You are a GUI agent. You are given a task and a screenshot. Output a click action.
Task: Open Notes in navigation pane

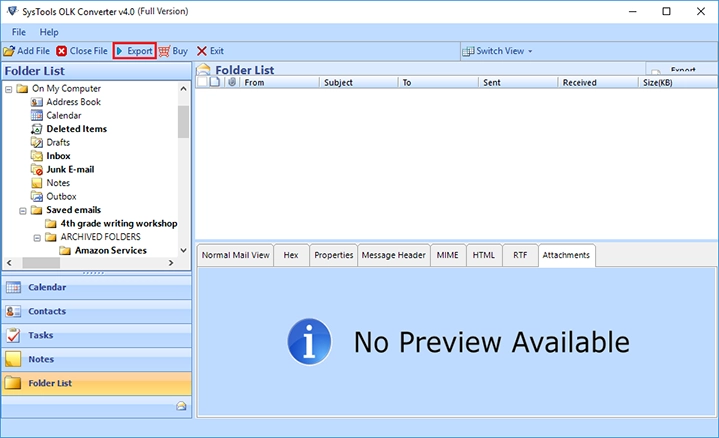(96, 359)
